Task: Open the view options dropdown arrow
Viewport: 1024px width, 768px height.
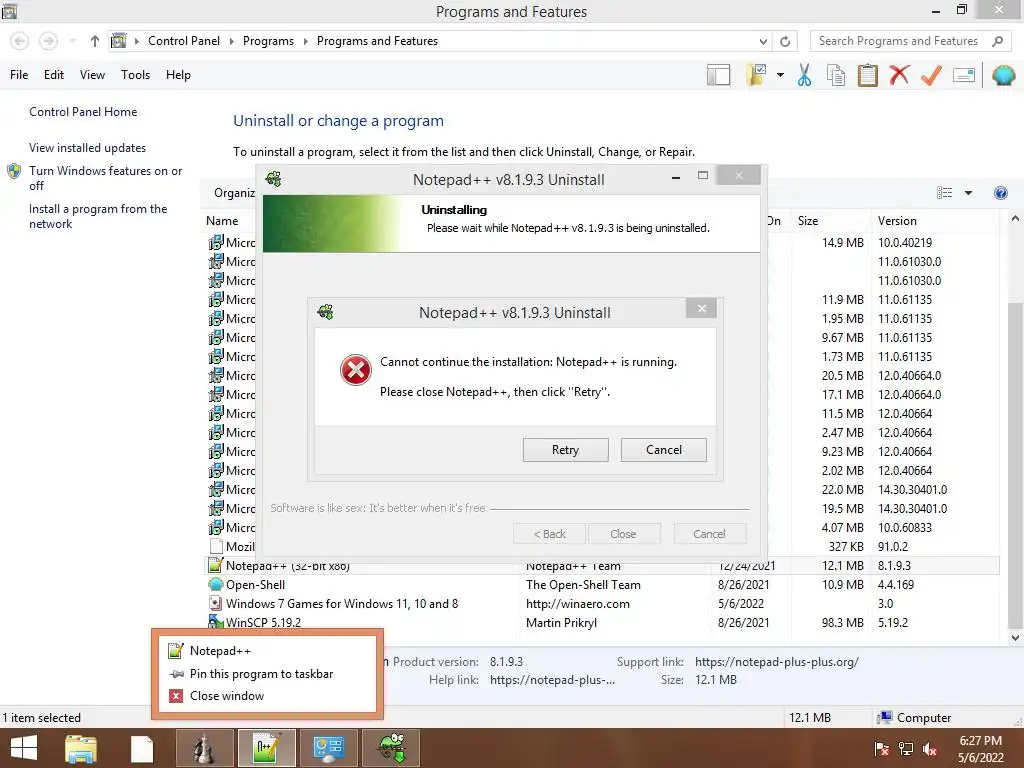Action: pyautogui.click(x=968, y=193)
